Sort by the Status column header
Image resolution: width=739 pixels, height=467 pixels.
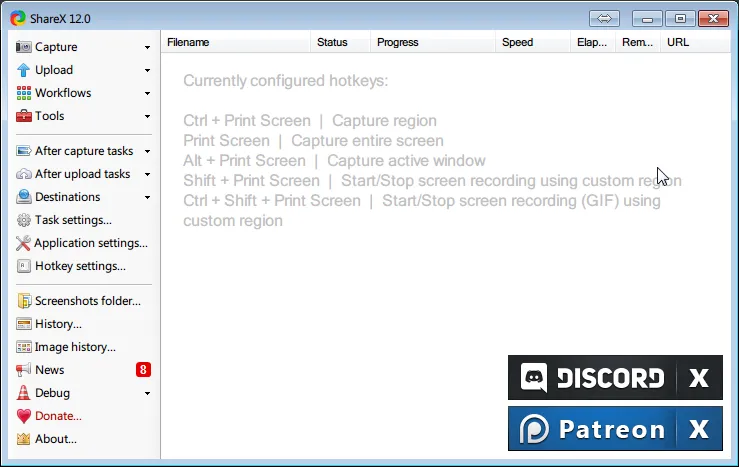click(x=340, y=42)
